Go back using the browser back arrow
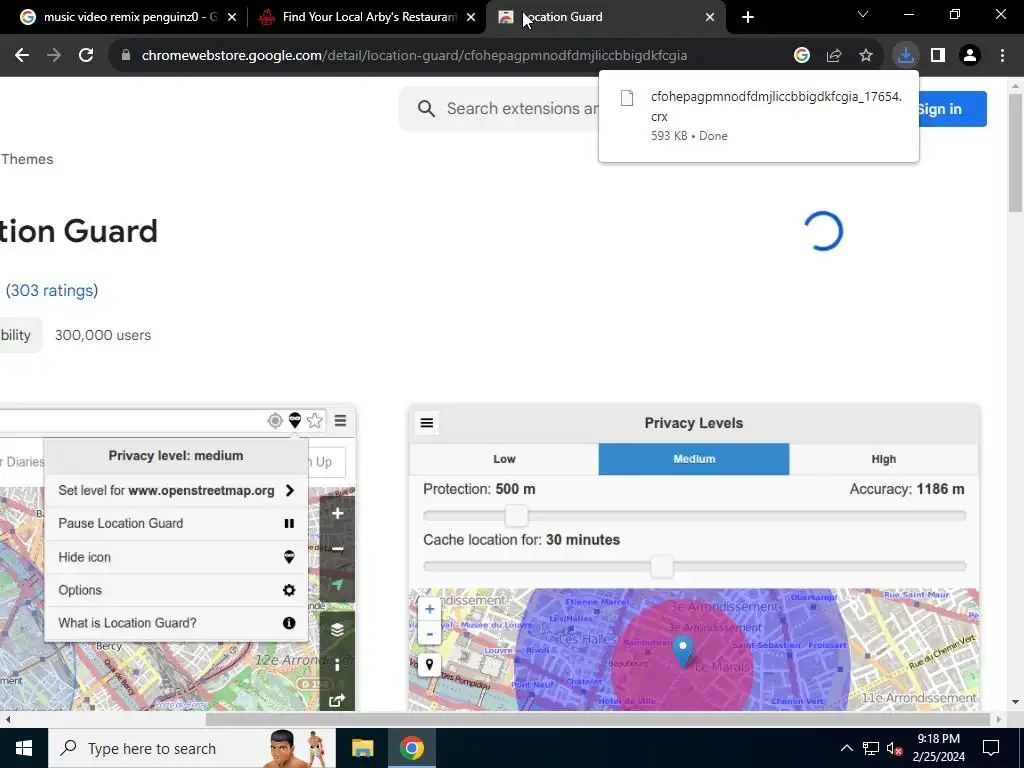 click(22, 56)
